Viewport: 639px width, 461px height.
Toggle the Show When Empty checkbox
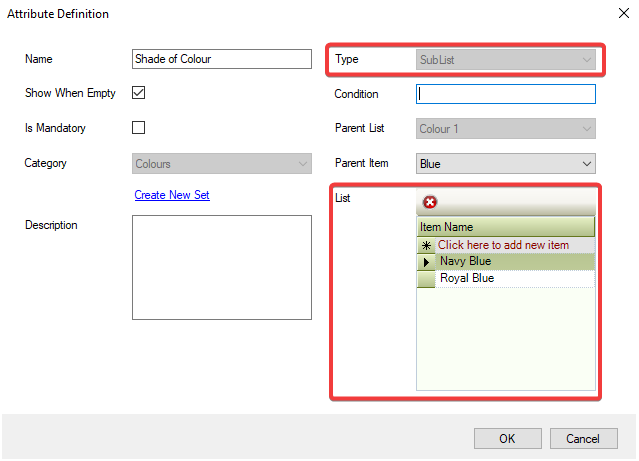point(139,94)
